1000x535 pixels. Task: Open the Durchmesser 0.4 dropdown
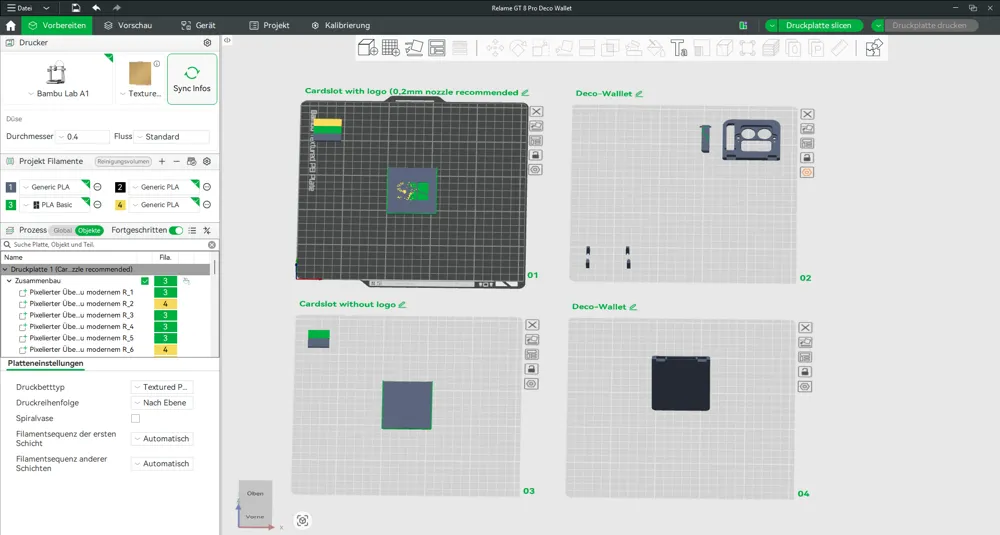83,136
